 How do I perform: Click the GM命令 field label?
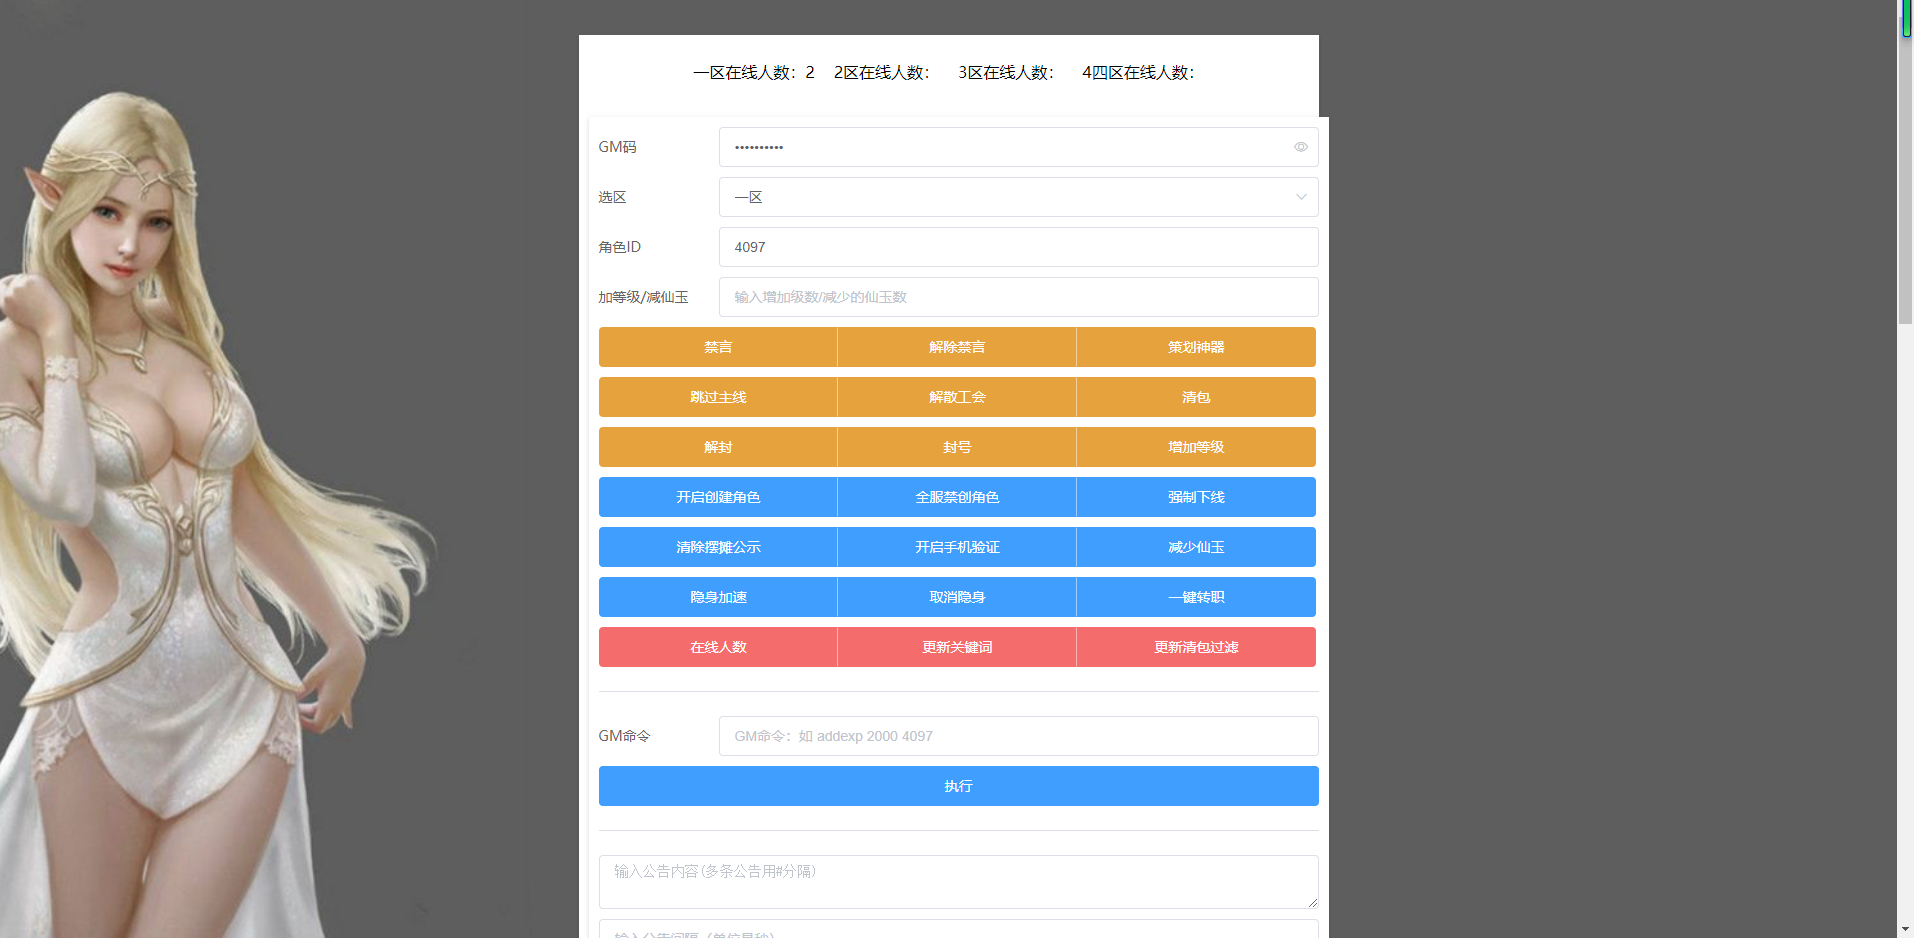coord(624,736)
